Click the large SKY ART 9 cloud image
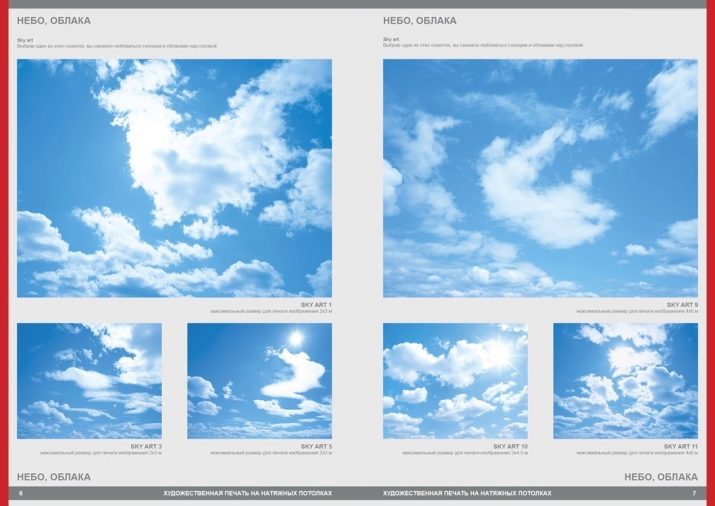715x506 pixels. pyautogui.click(x=540, y=178)
